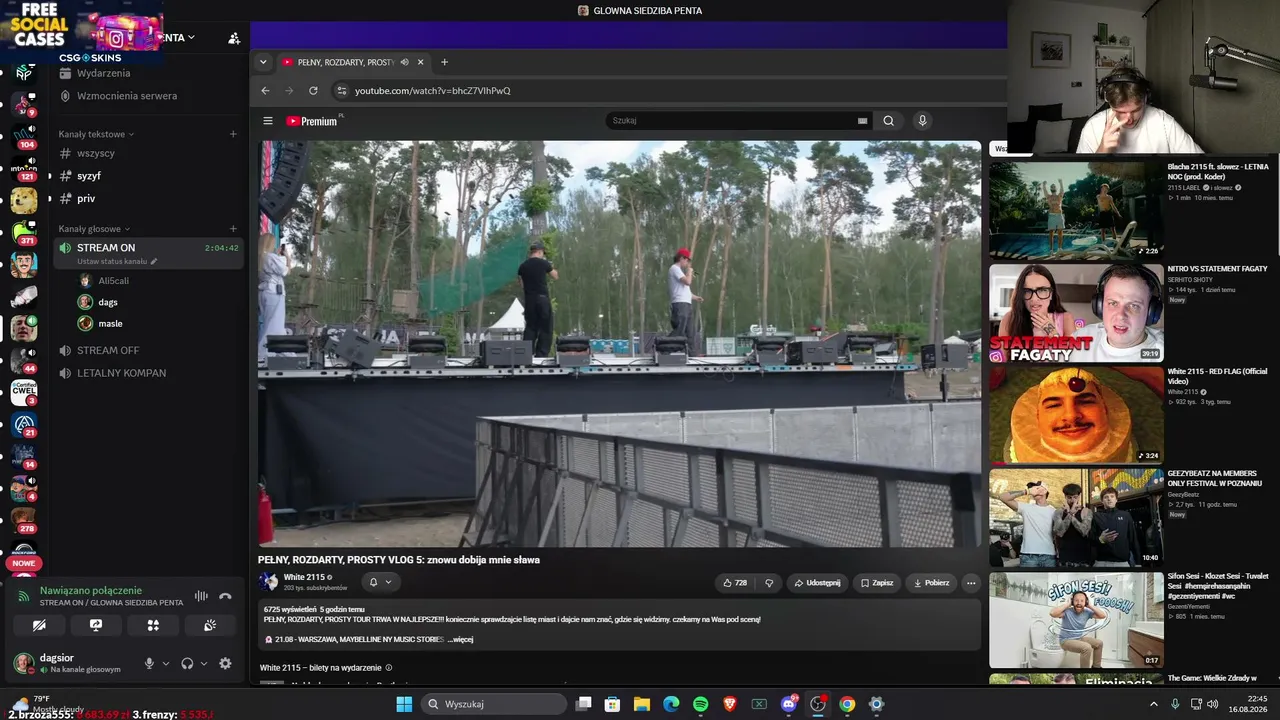Disconnect from the Discord voice call

225,597
